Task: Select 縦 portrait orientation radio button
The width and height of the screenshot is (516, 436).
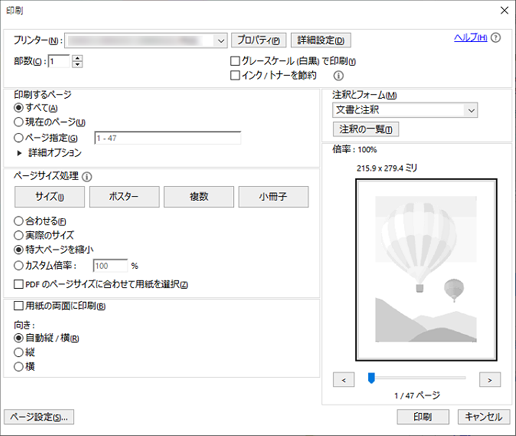Action: (19, 352)
